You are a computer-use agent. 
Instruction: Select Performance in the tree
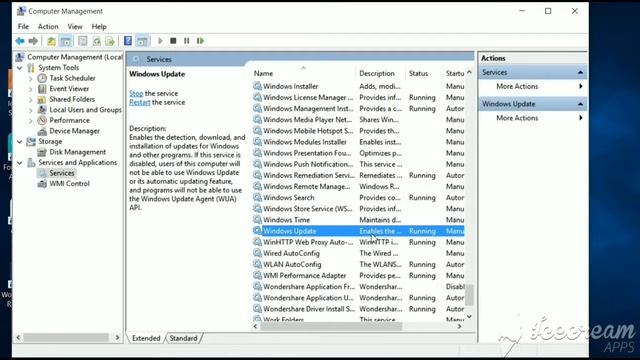tap(69, 120)
